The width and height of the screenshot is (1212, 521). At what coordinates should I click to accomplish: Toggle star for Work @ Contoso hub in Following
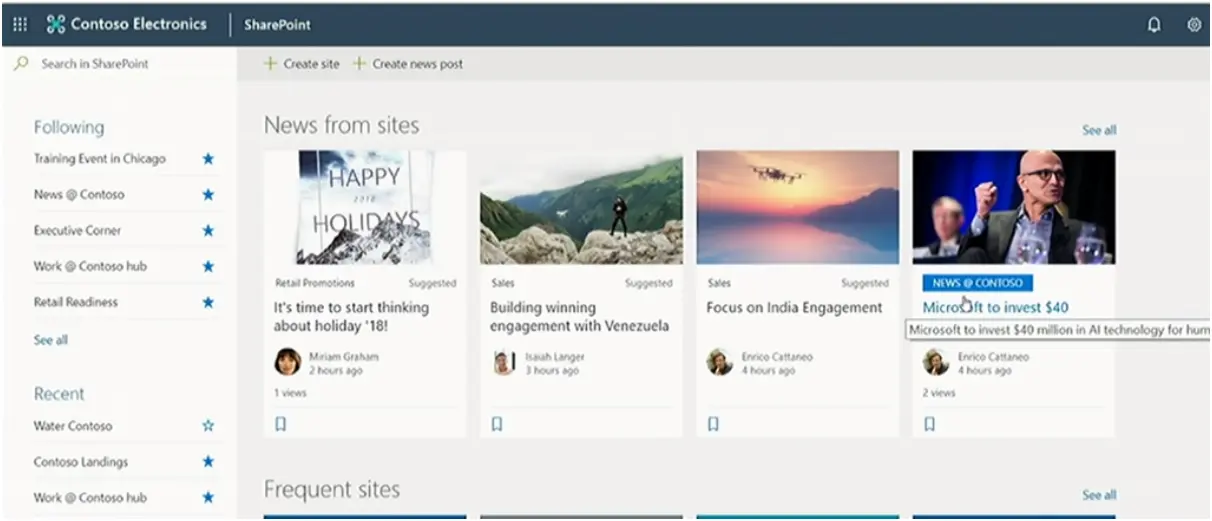click(x=208, y=267)
